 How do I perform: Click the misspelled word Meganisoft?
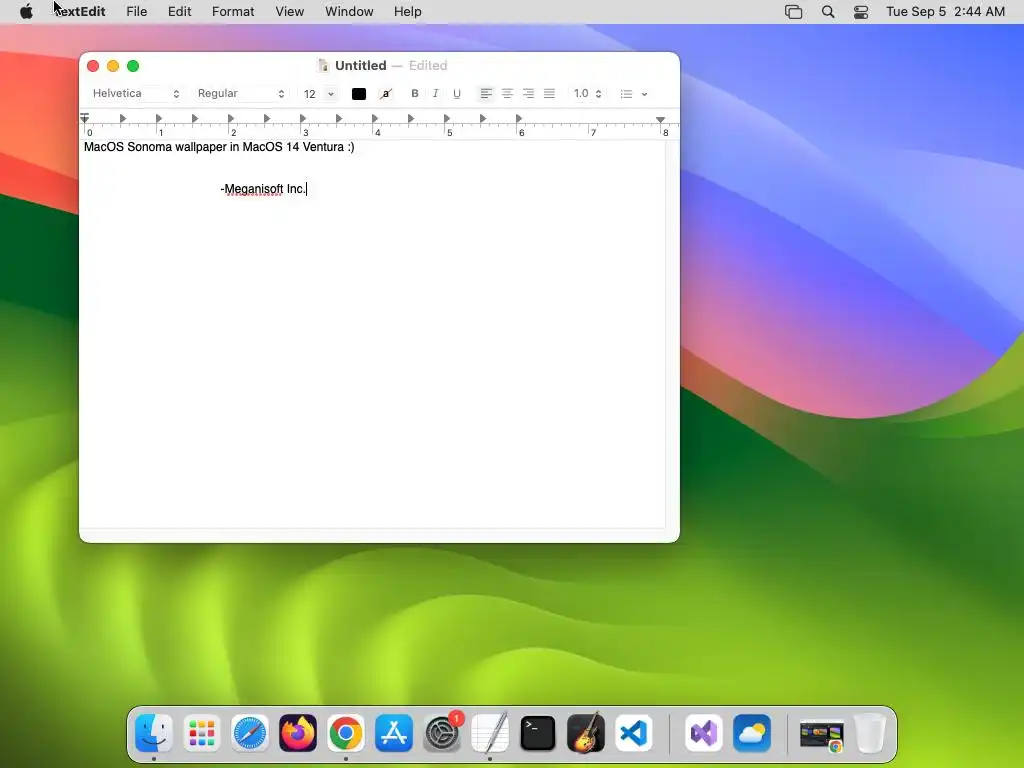point(253,189)
